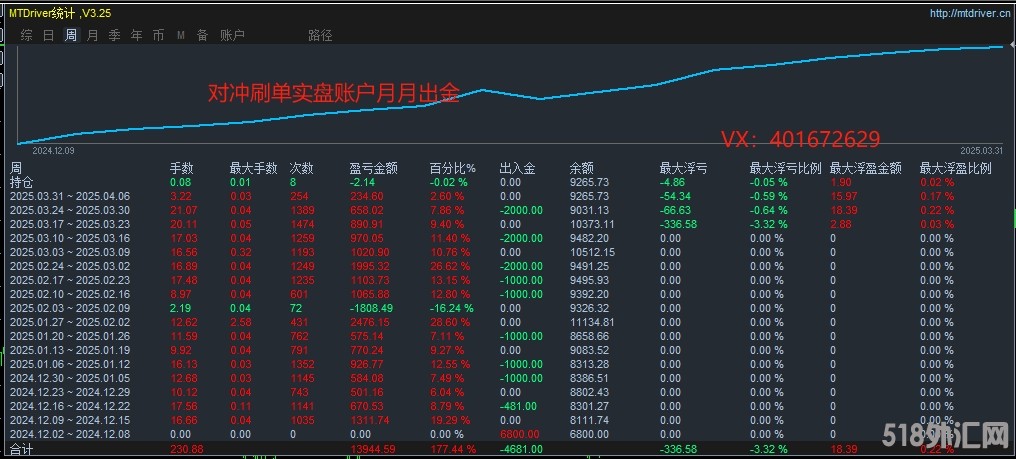Click balance value 11134.81
The width and height of the screenshot is (1016, 459).
592,322
